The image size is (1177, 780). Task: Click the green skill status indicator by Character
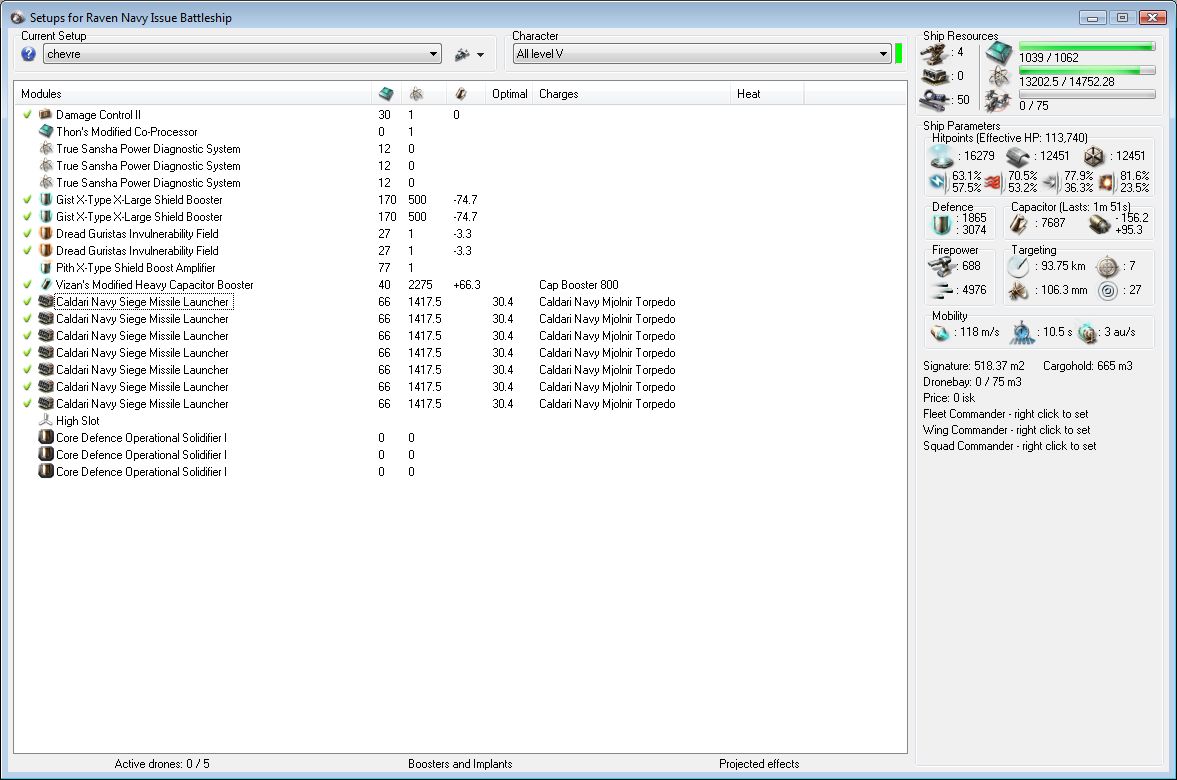[x=899, y=54]
